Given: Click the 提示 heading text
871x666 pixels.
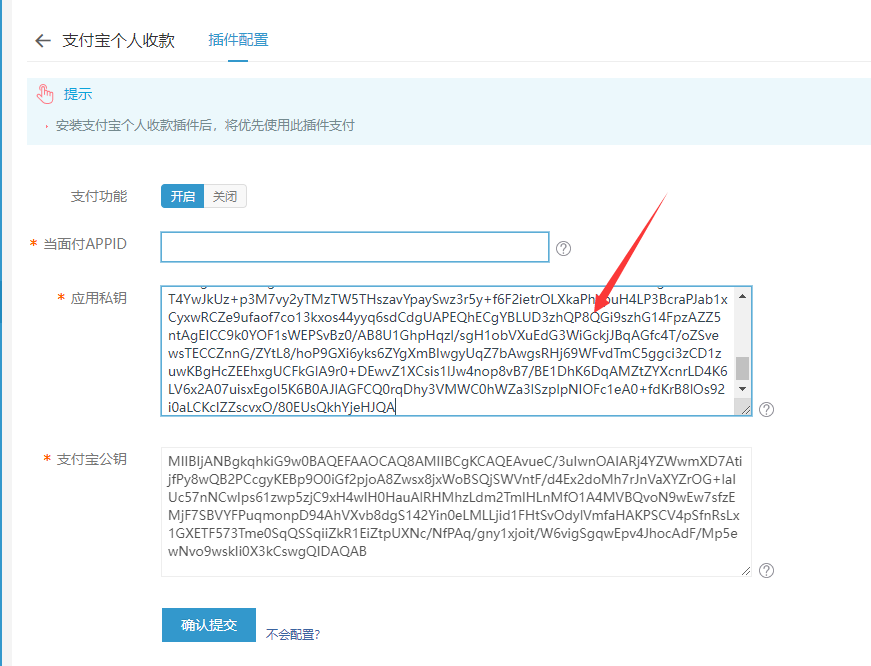Looking at the screenshot, I should point(78,94).
